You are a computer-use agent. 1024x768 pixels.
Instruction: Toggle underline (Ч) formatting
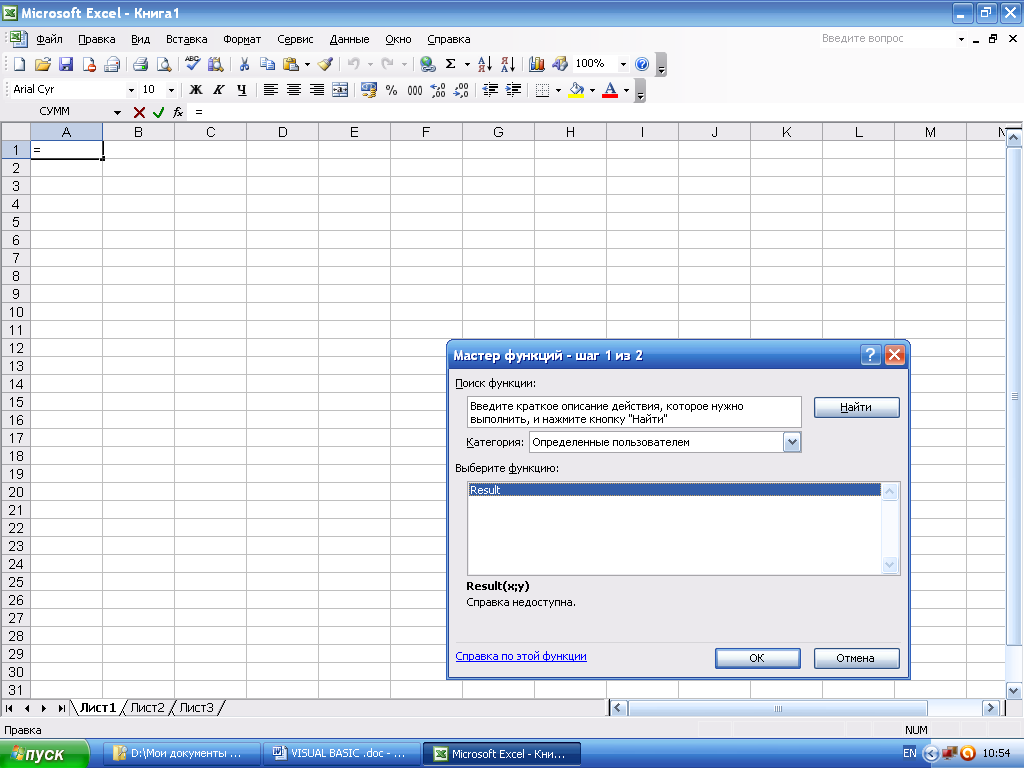click(242, 90)
